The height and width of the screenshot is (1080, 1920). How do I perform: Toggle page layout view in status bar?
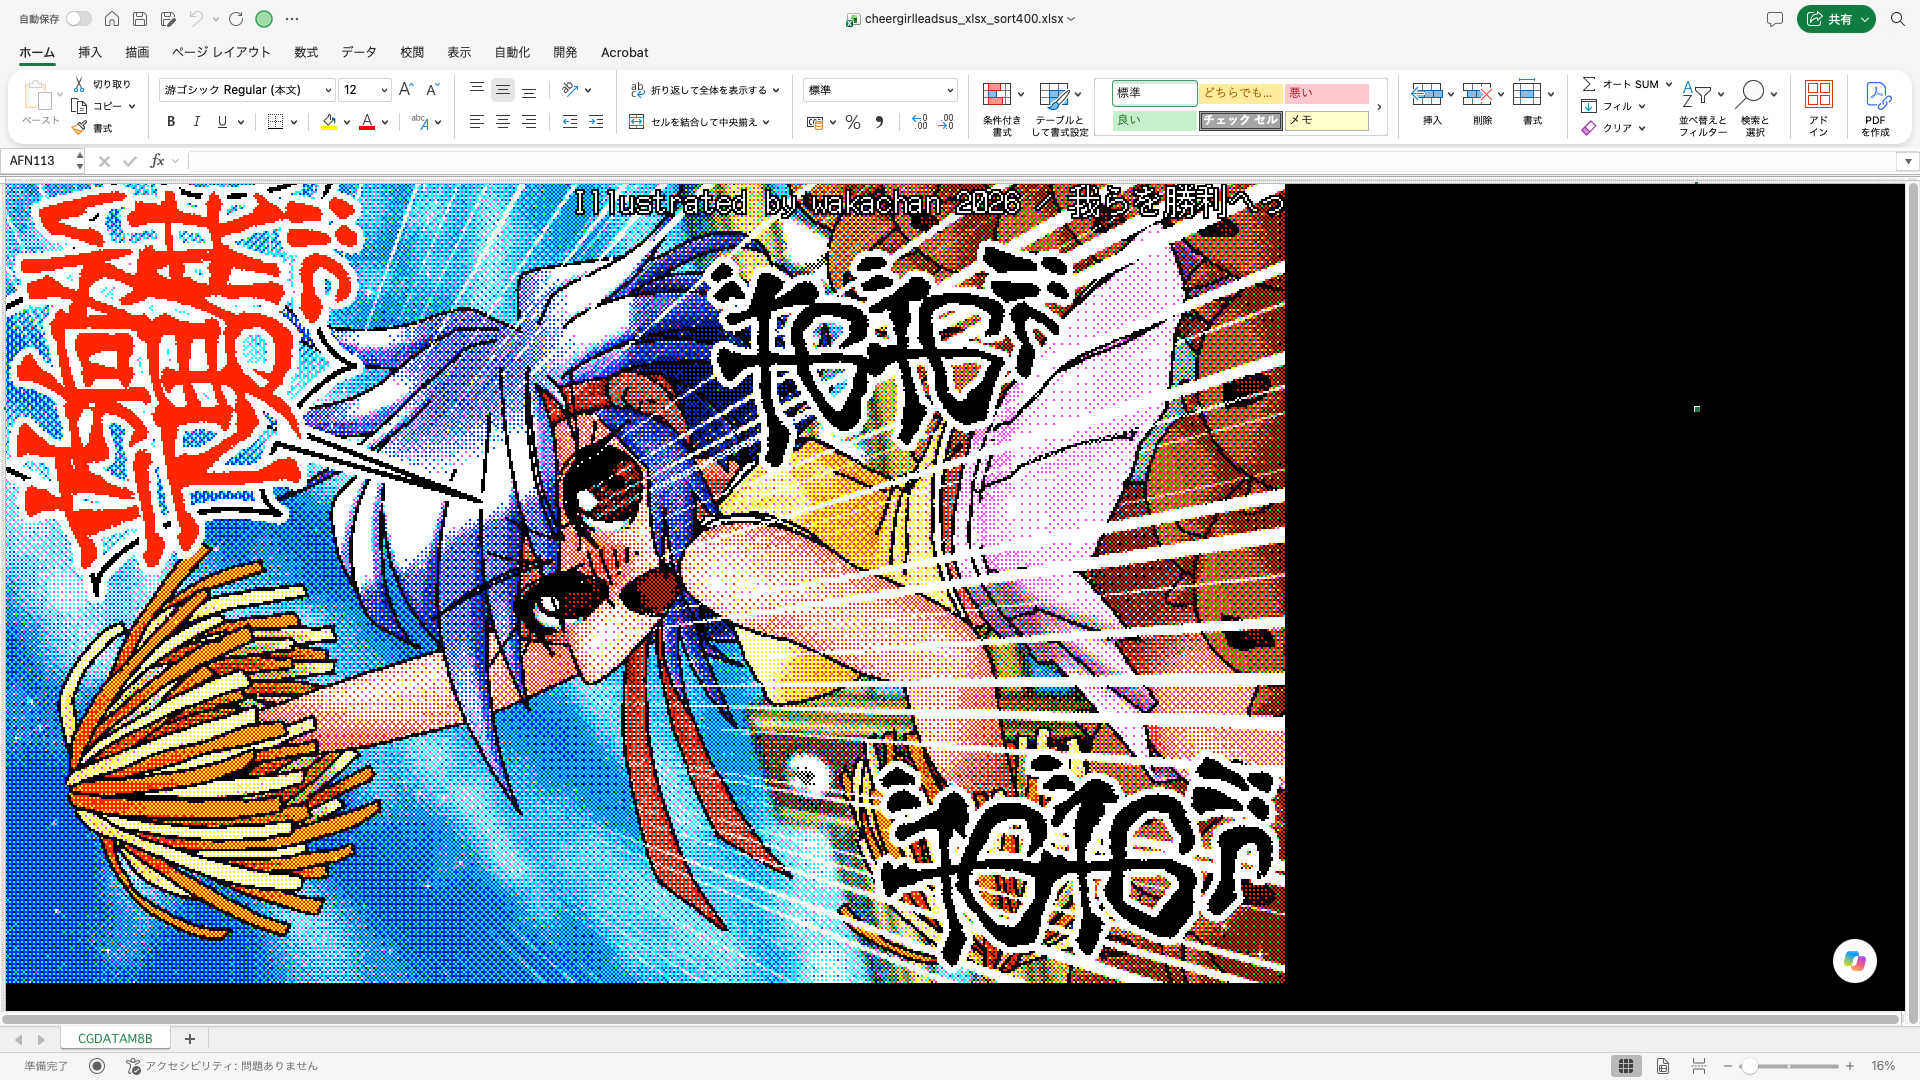tap(1662, 1066)
